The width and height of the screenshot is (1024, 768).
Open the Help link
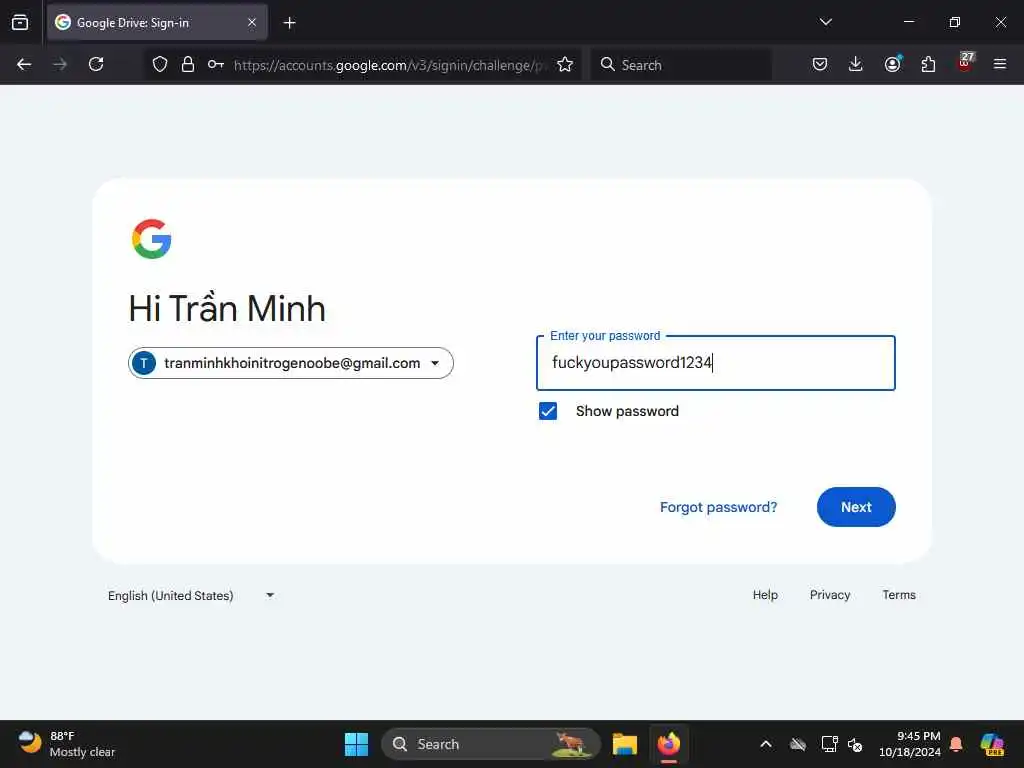pyautogui.click(x=765, y=595)
